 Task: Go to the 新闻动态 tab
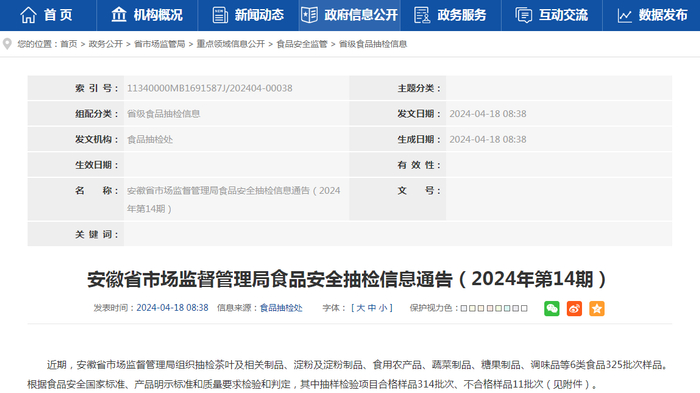(248, 15)
